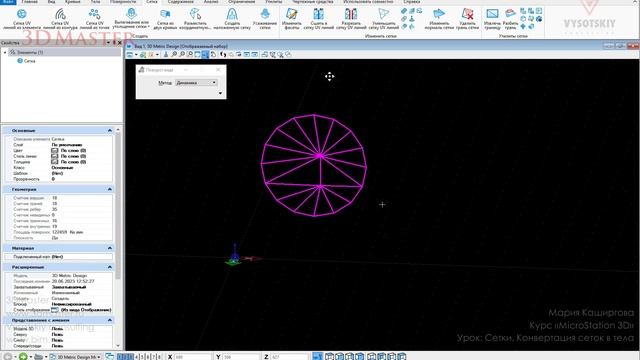Click the Z coordinate input field
This screenshot has height=360, width=640.
tap(289, 357)
